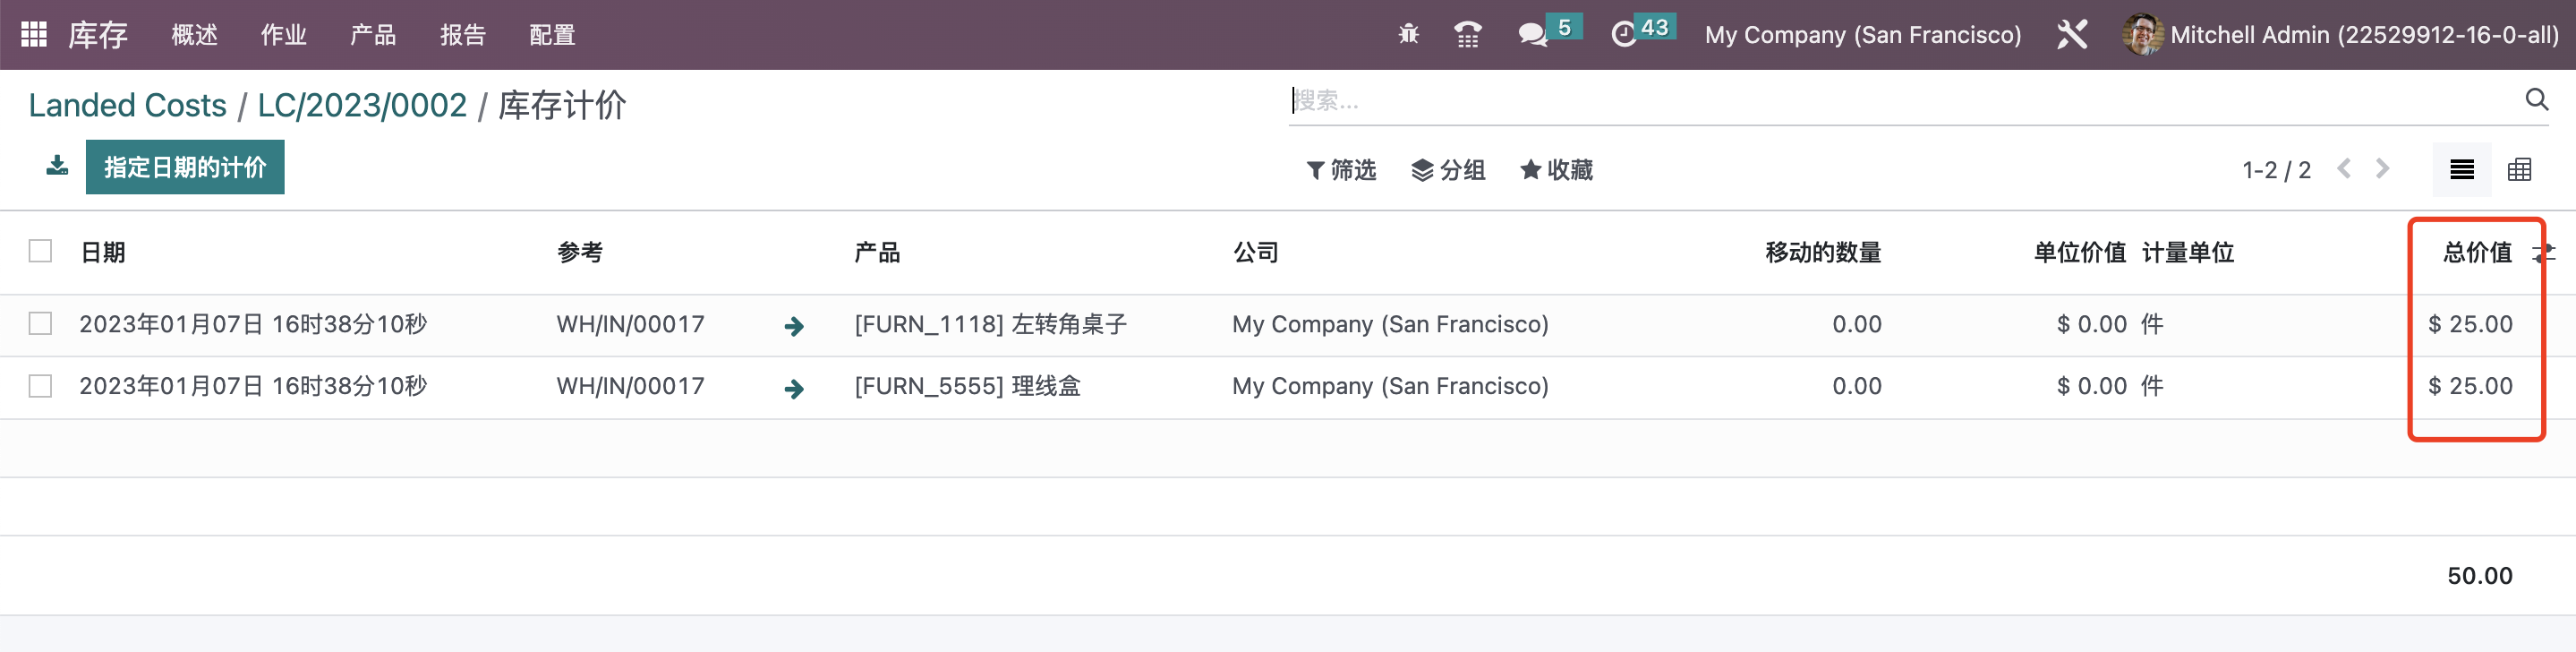Click the 50.00 total value

coord(2479,576)
